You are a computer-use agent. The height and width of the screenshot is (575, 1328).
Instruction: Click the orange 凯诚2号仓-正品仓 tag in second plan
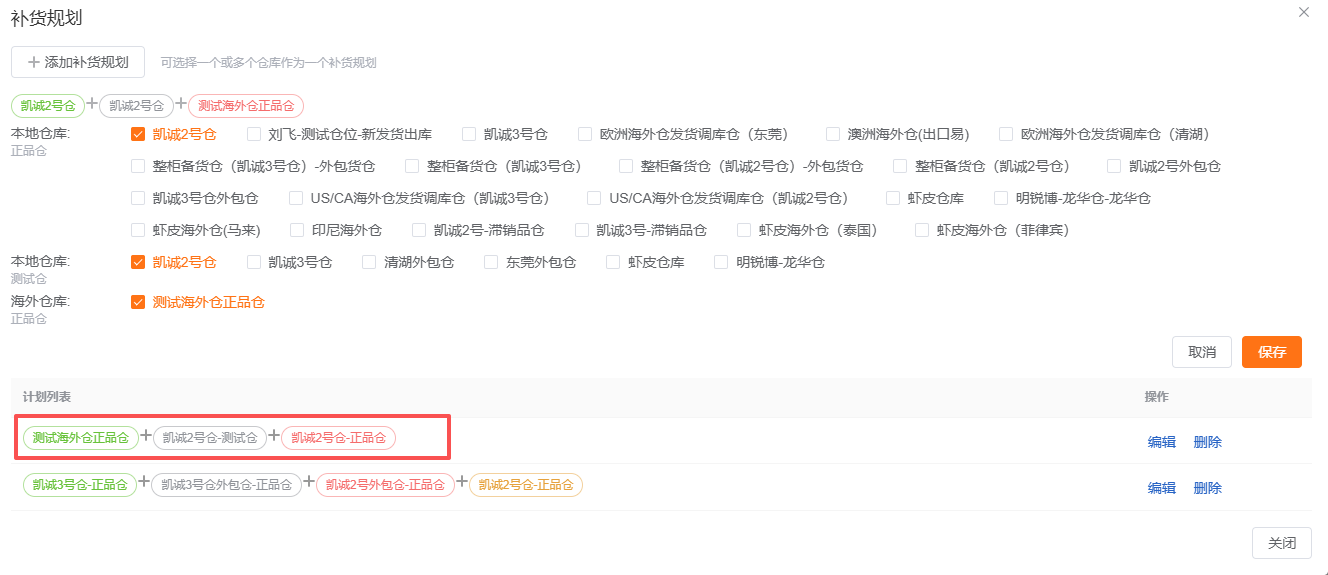[525, 485]
